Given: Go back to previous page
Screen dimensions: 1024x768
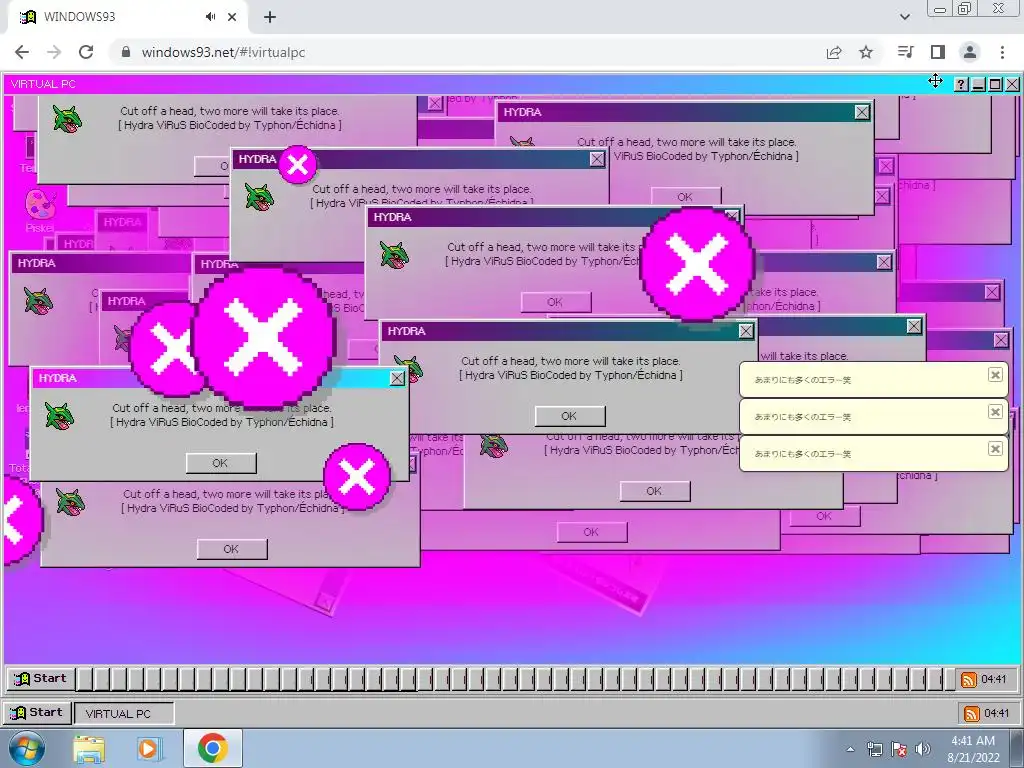Looking at the screenshot, I should tap(22, 52).
